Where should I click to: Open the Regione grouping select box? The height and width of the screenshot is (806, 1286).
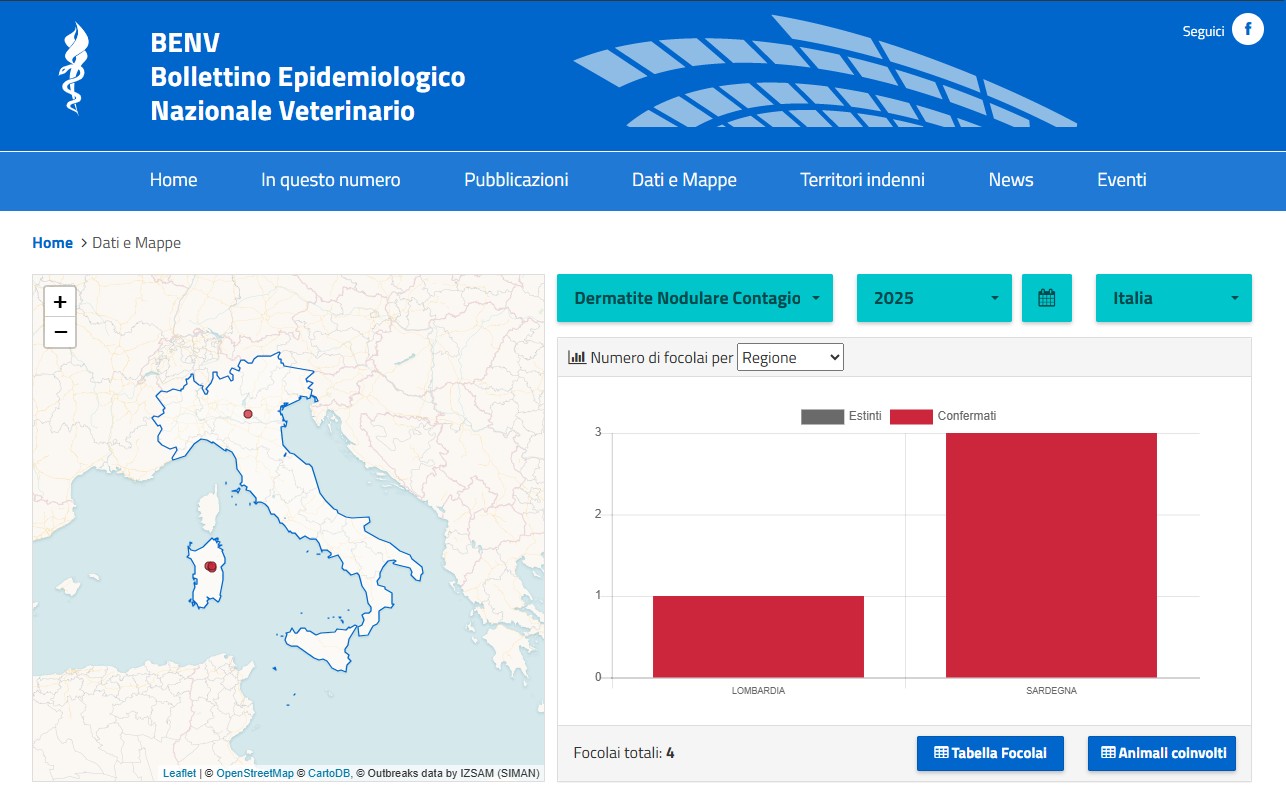(790, 357)
